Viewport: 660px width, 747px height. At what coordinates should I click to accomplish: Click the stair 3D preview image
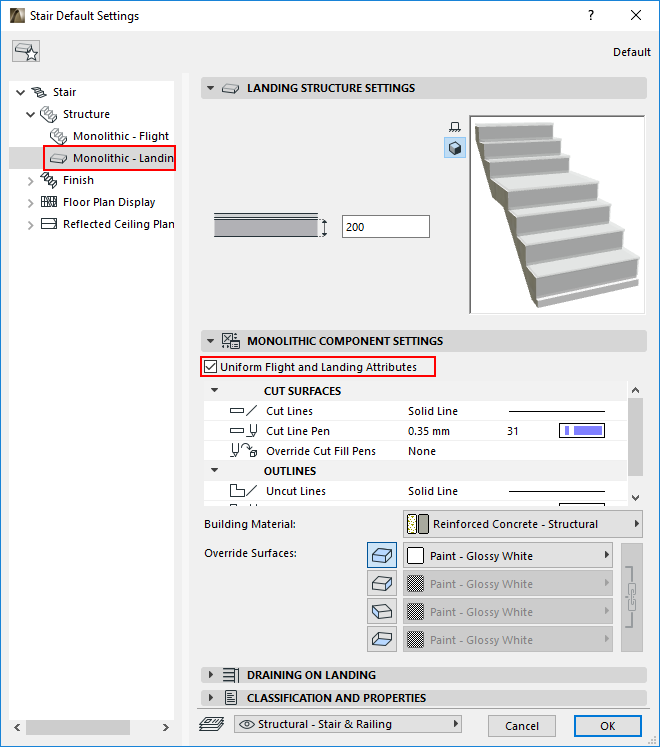[x=557, y=214]
